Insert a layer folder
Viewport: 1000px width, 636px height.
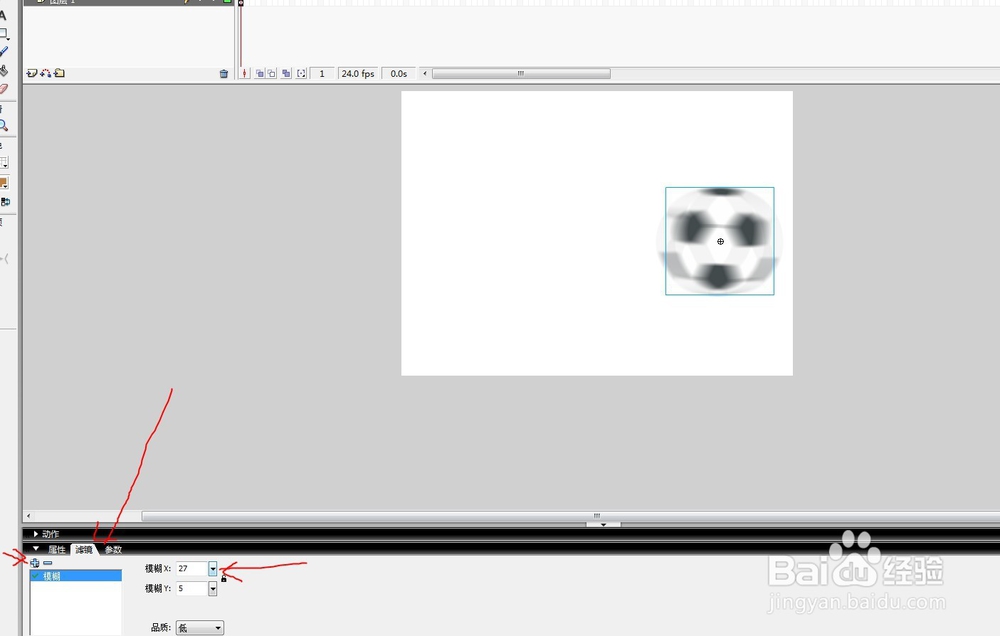point(59,73)
